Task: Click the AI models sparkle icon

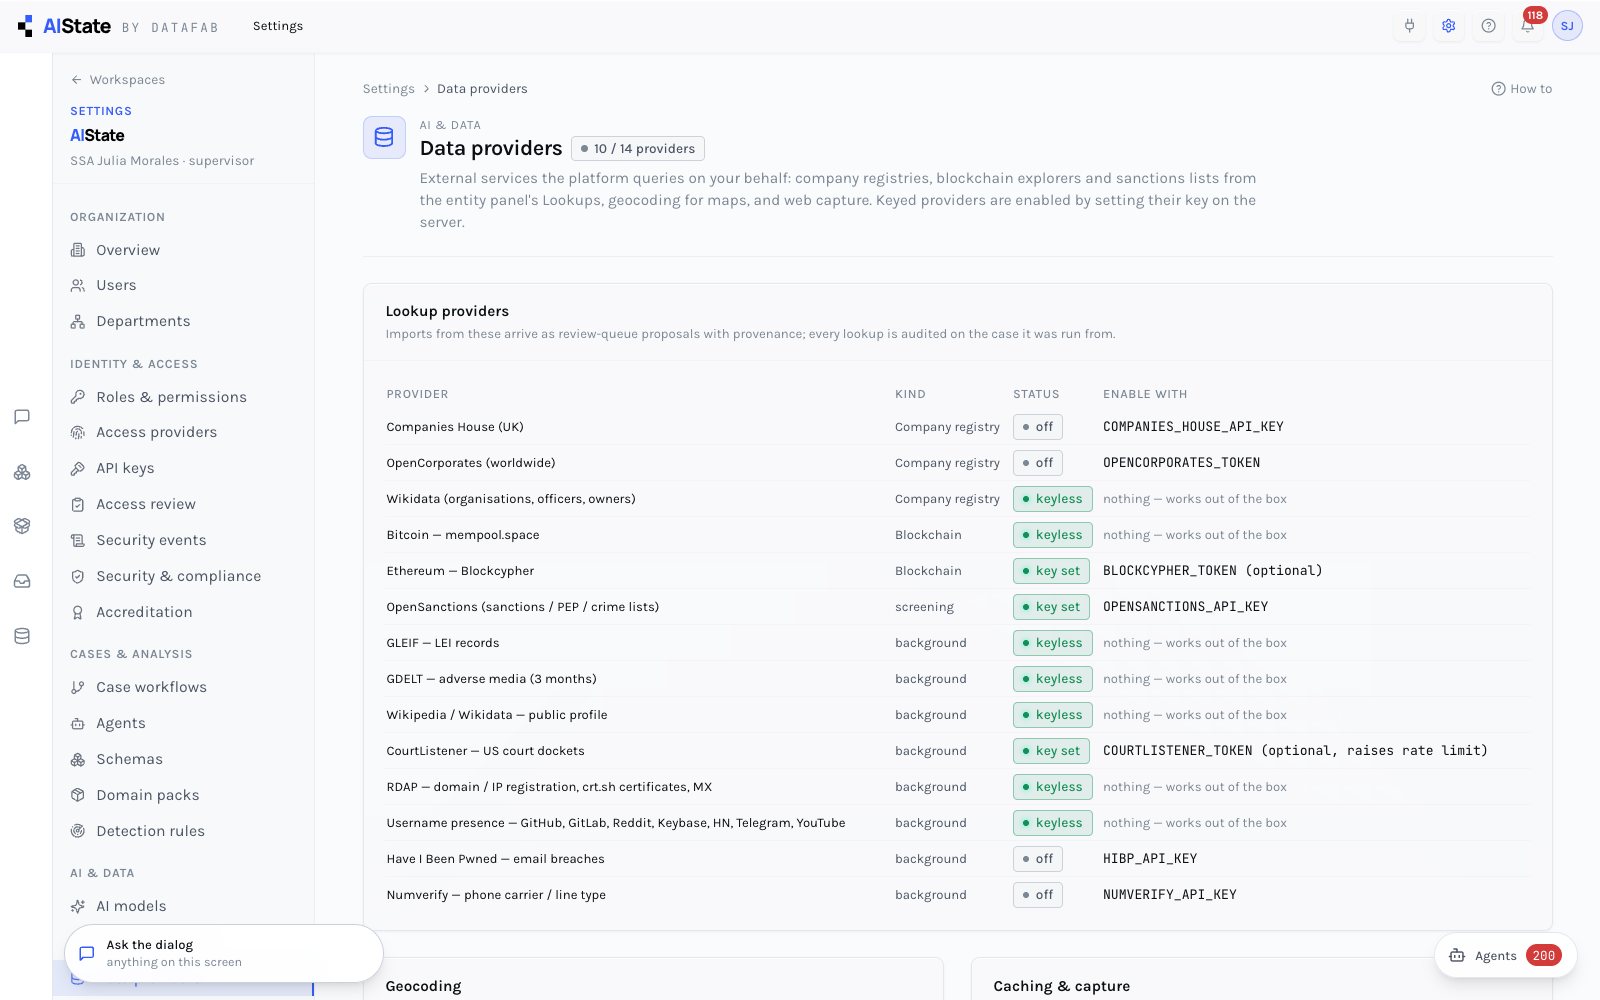Action: [78, 907]
